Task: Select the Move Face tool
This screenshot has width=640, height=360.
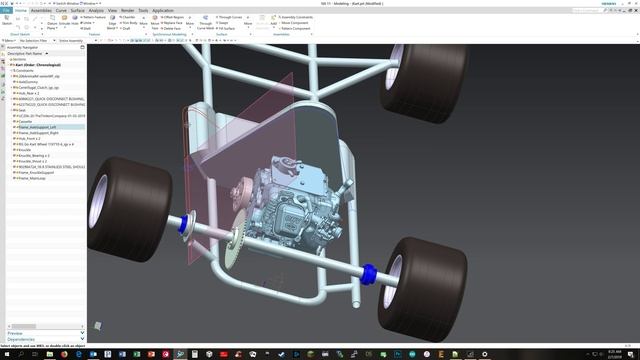Action: click(155, 23)
